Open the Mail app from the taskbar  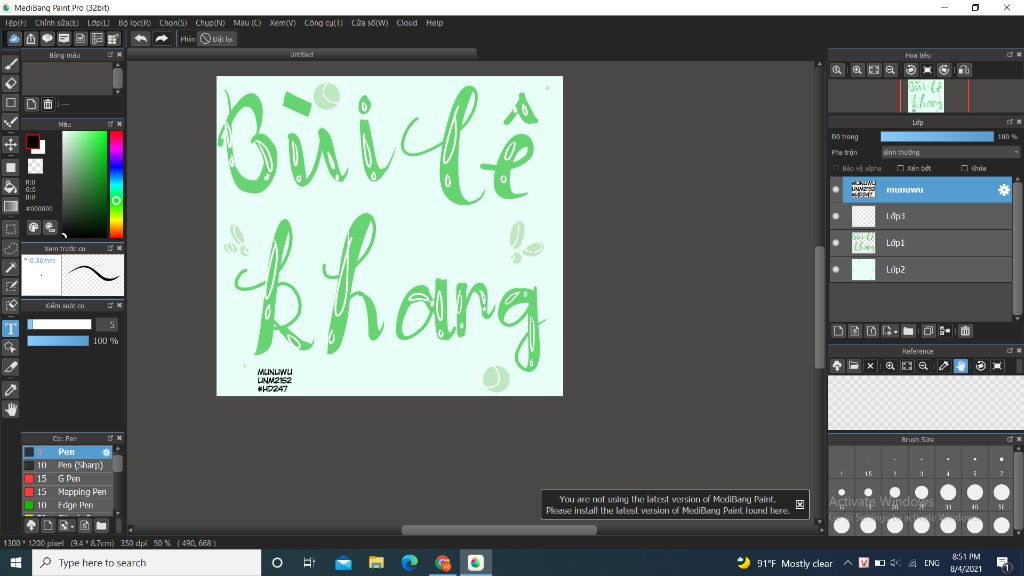click(343, 563)
